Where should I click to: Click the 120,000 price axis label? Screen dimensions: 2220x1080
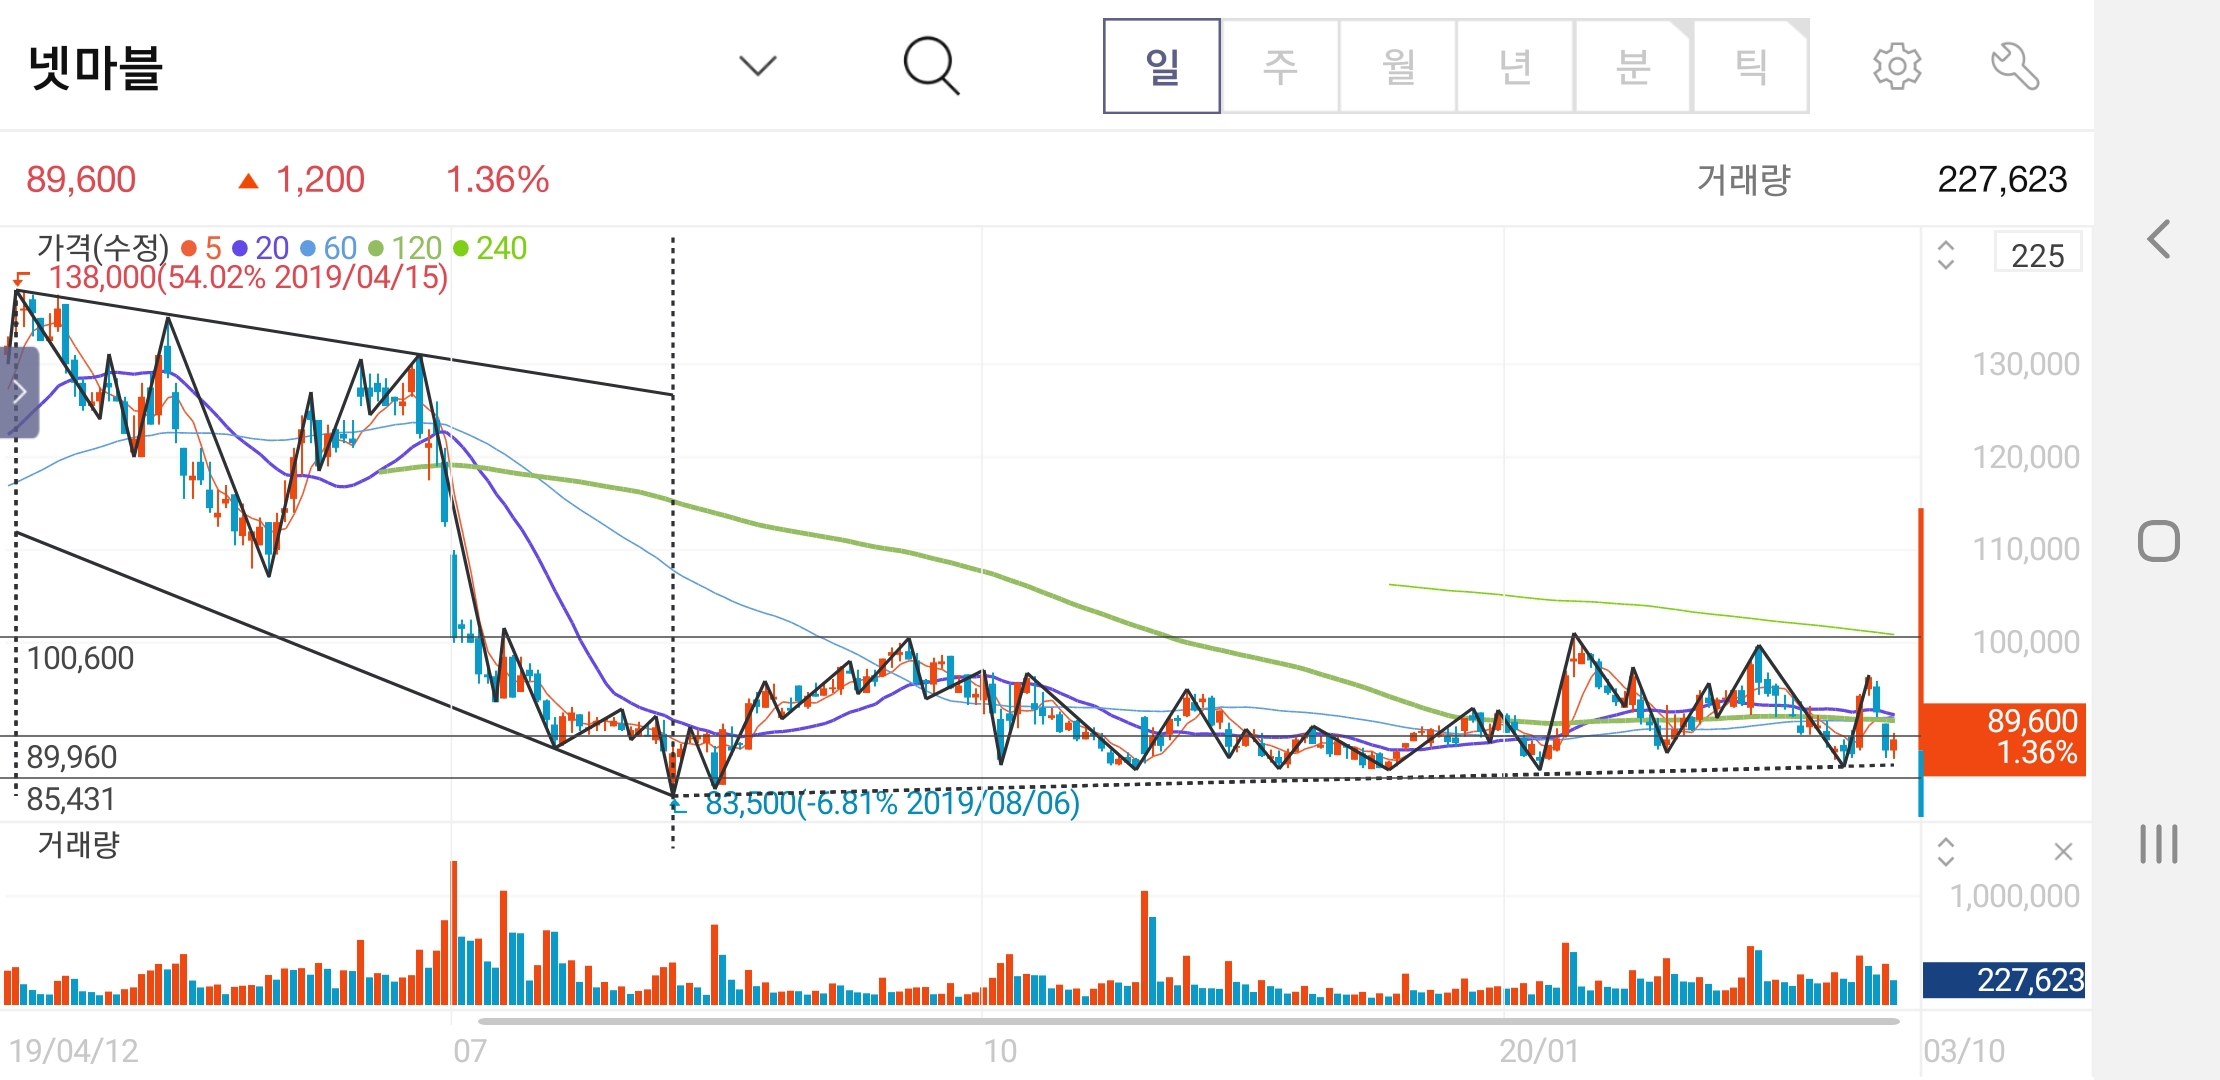coord(2026,457)
